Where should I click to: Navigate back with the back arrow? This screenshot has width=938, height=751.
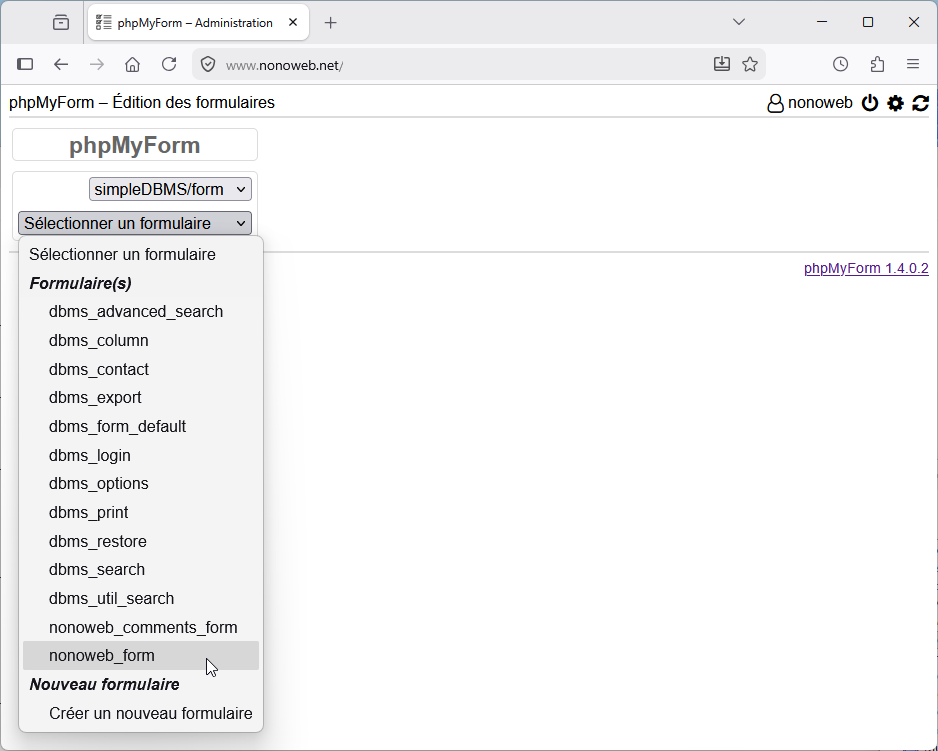coord(61,64)
